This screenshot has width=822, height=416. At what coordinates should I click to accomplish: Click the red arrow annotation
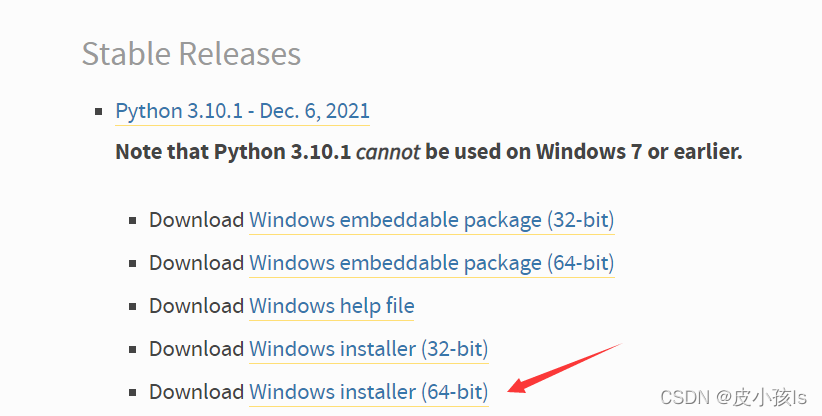(x=564, y=367)
